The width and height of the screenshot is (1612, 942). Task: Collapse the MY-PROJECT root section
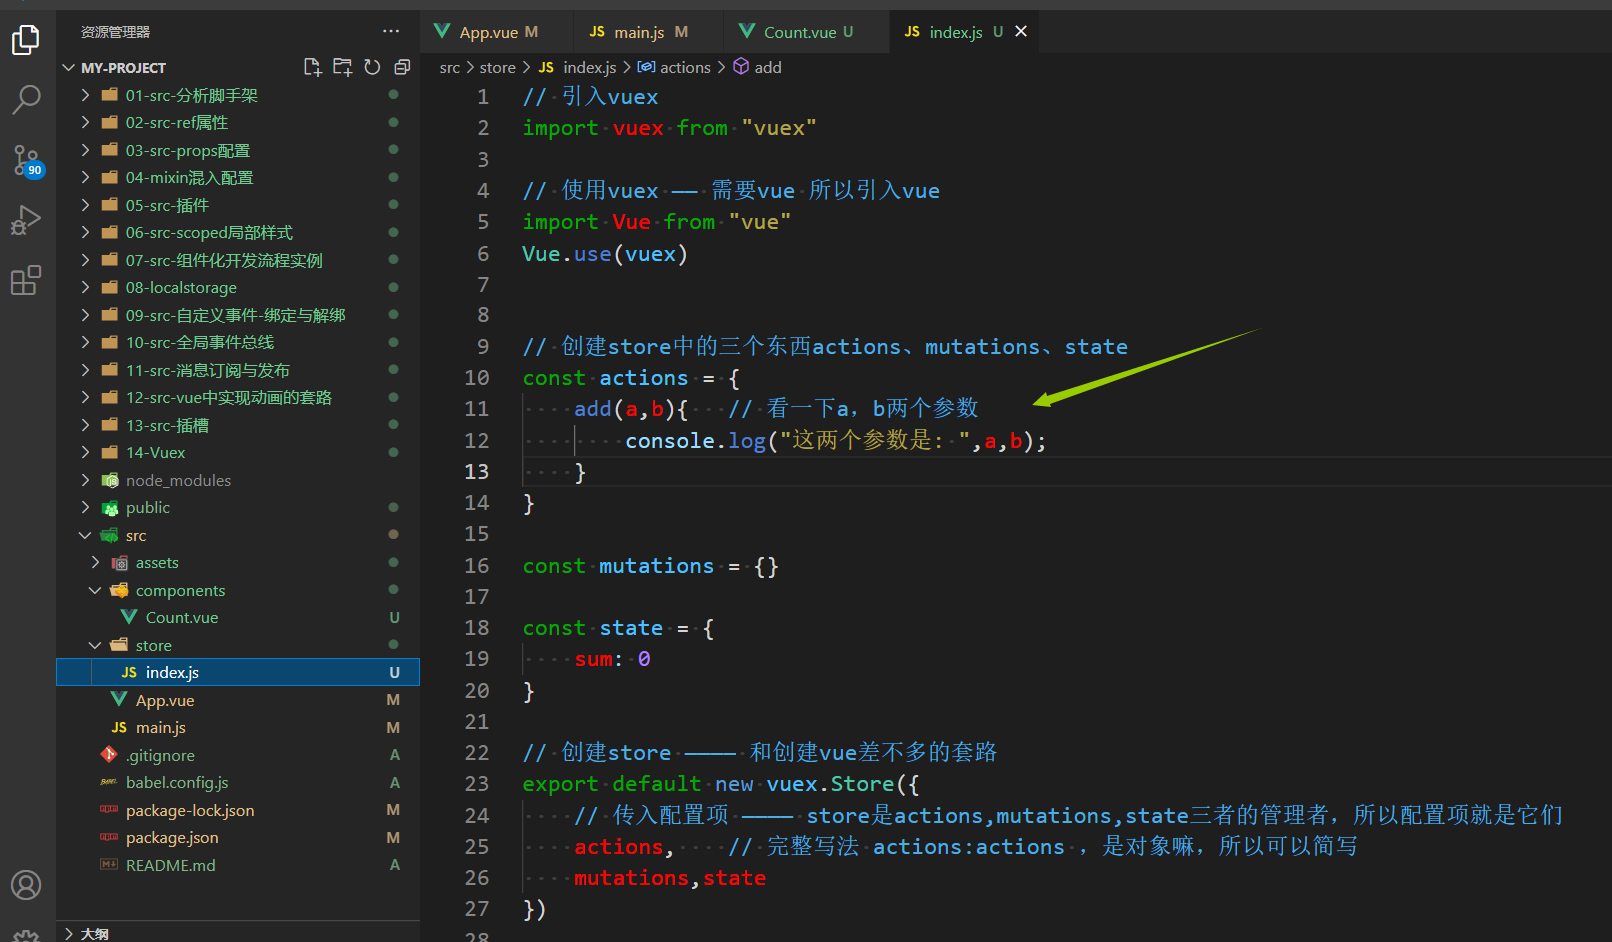tap(68, 67)
